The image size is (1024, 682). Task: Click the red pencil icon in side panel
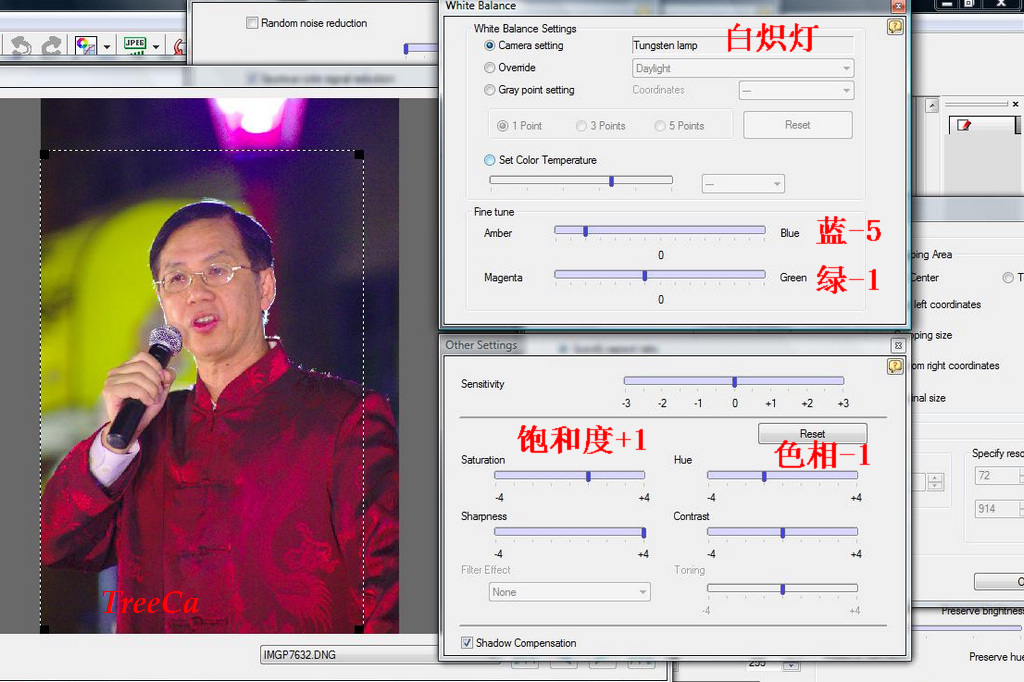click(x=965, y=125)
